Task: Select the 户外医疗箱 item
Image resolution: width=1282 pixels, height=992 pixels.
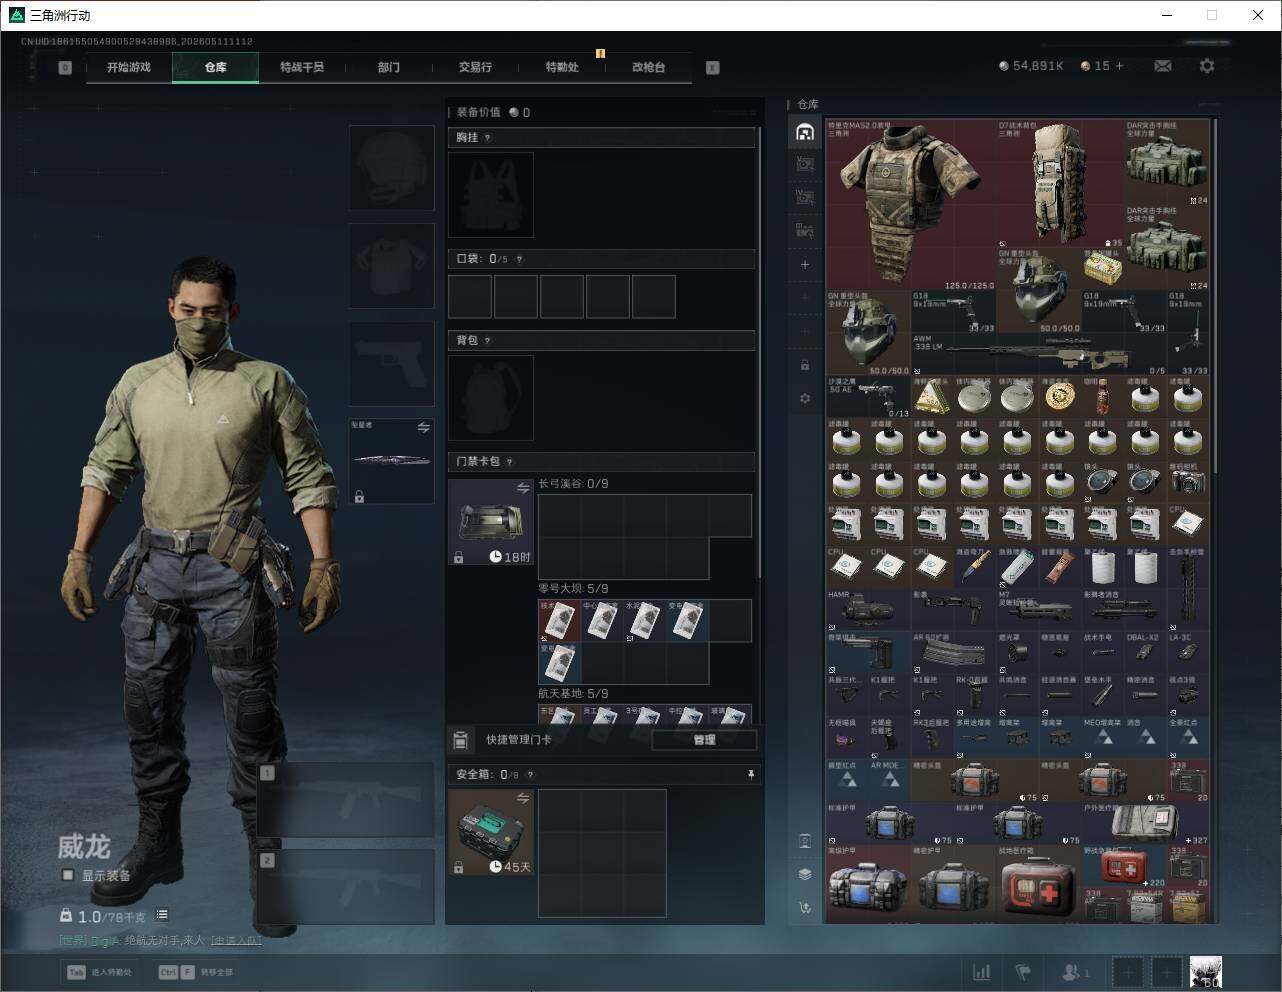Action: click(x=1145, y=824)
